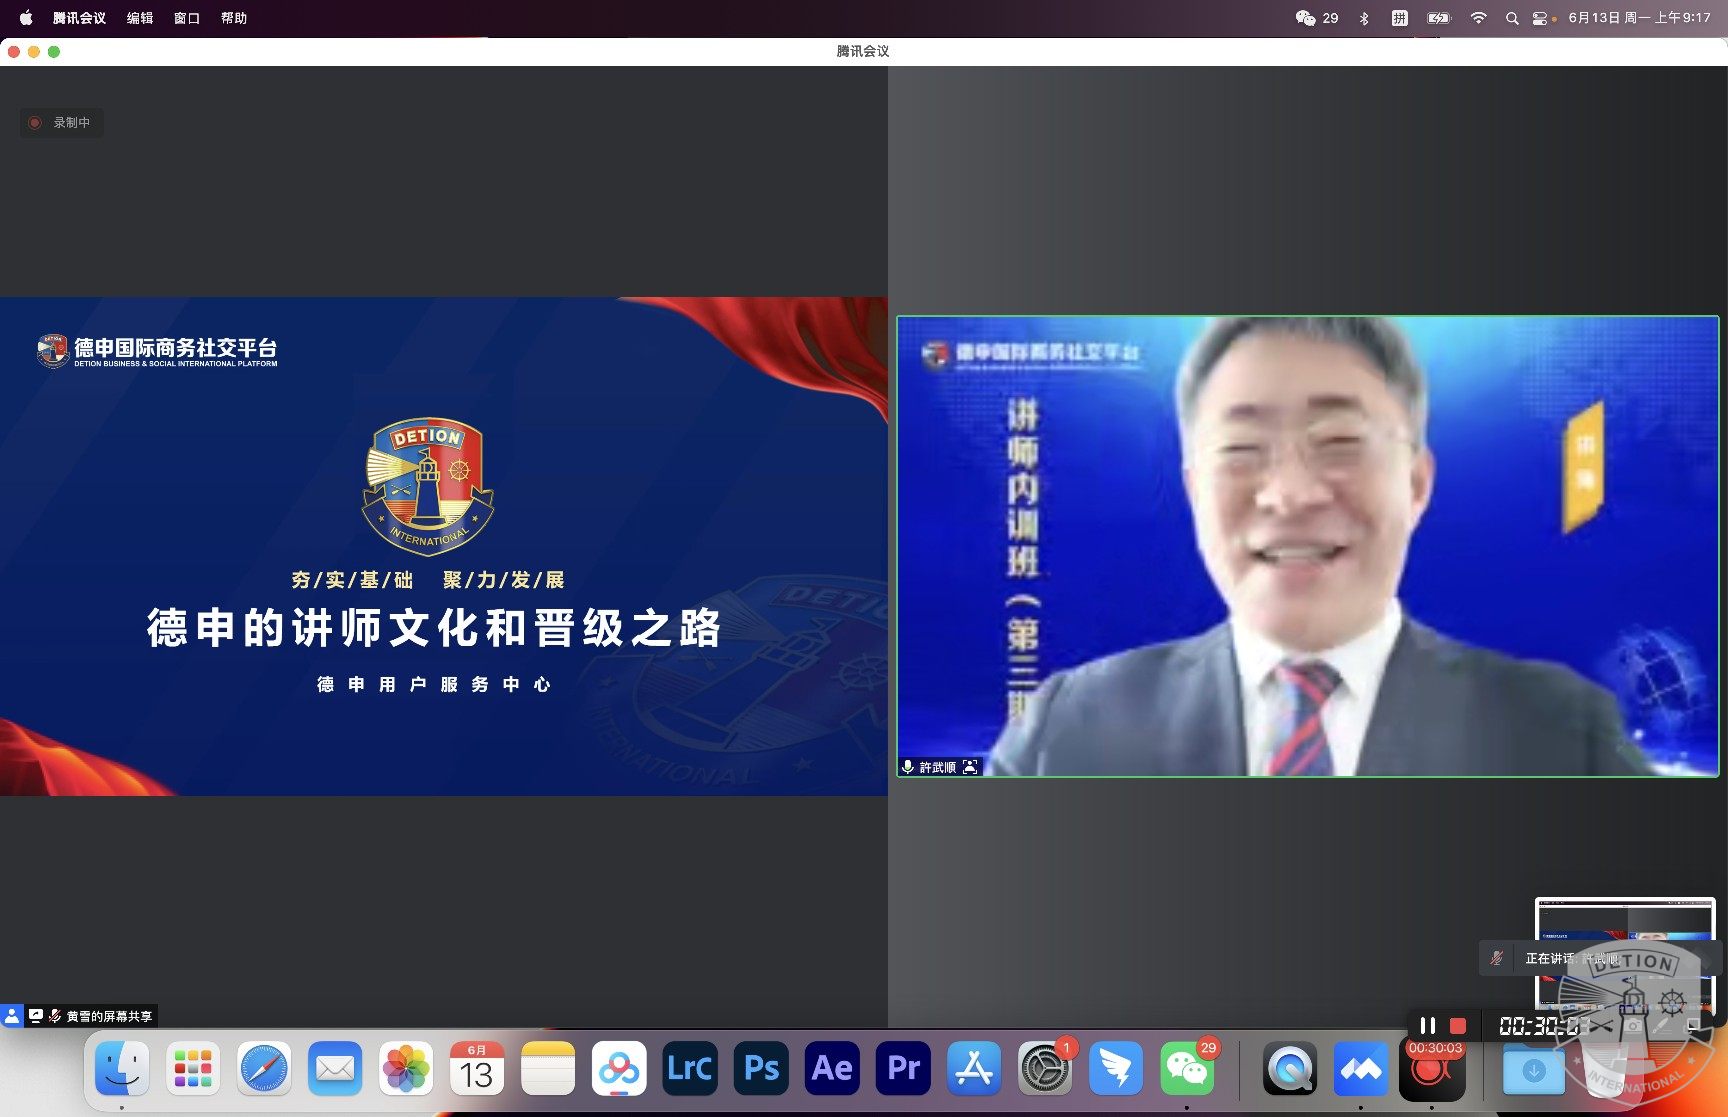
Task: Open DingTalk from the Dock
Action: [1116, 1069]
